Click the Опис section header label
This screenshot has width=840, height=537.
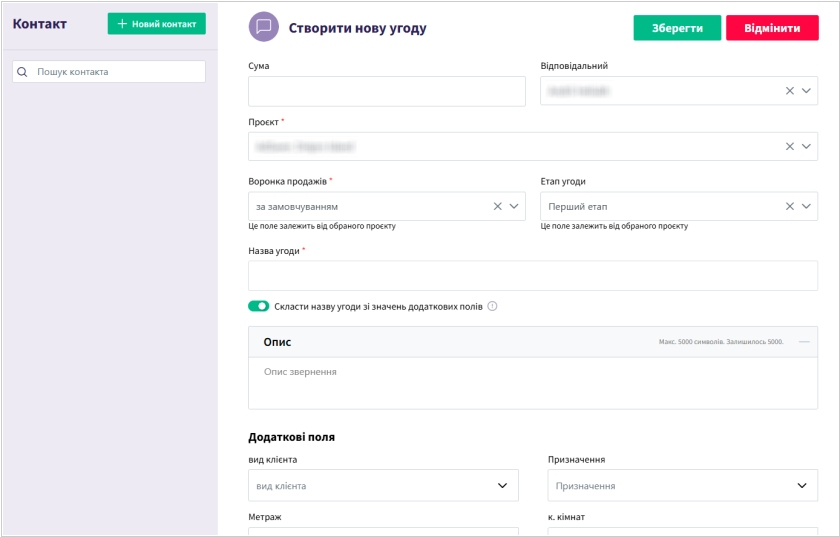point(277,342)
